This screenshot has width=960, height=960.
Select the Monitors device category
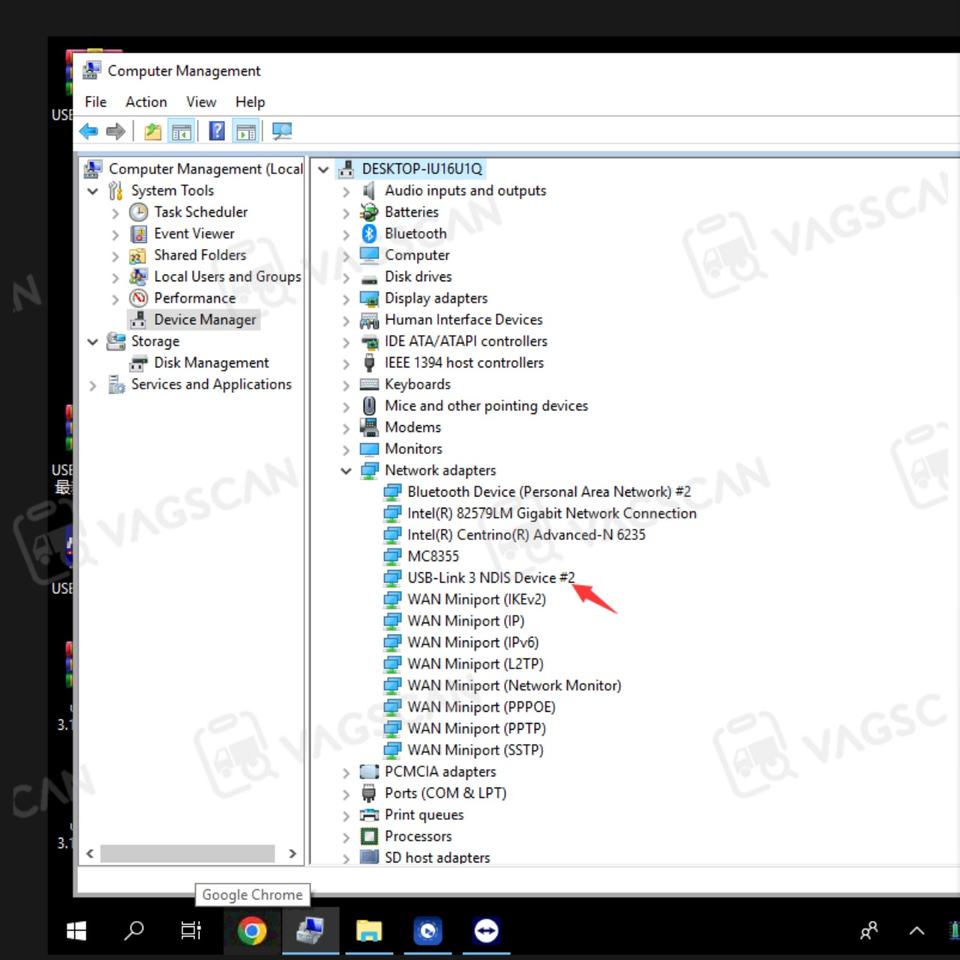click(x=413, y=449)
